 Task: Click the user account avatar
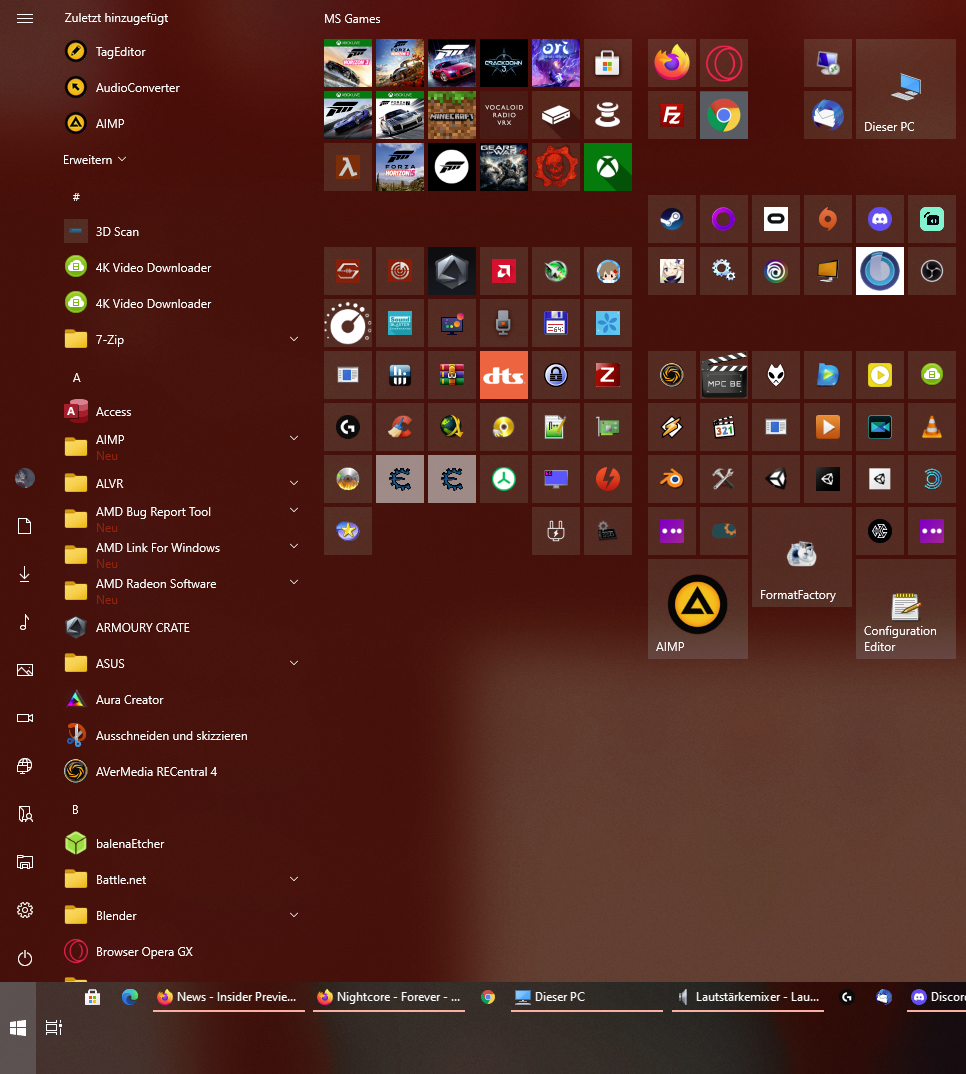pyautogui.click(x=25, y=478)
